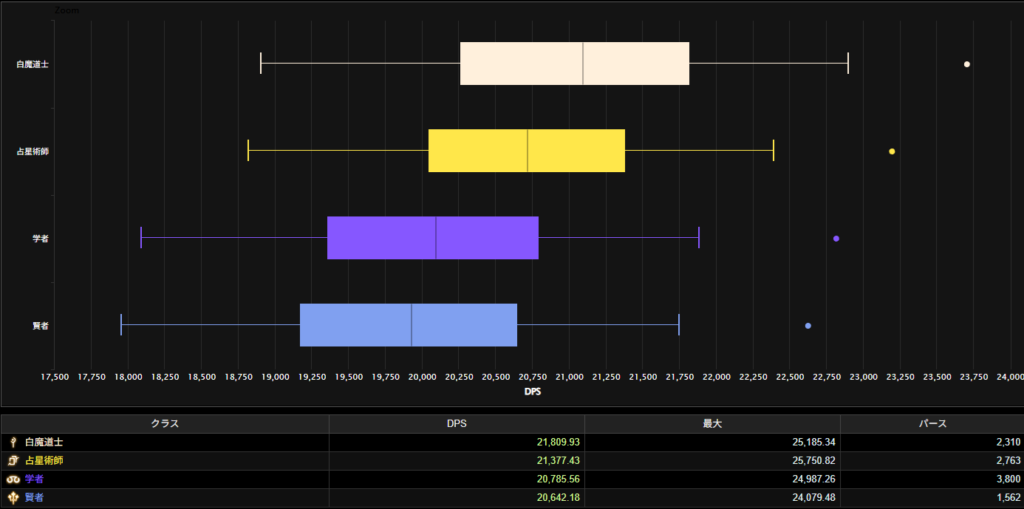Click the Scholar job icon in table

coord(13,479)
